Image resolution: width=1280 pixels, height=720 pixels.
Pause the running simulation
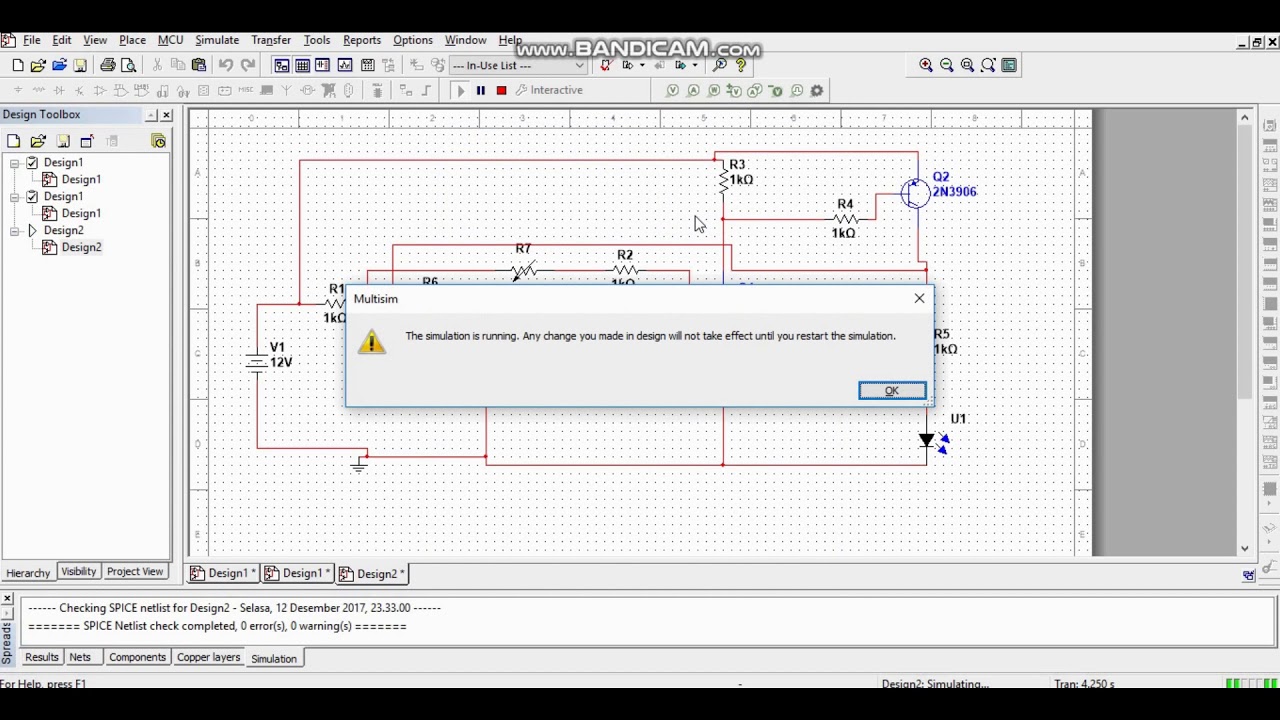480,90
